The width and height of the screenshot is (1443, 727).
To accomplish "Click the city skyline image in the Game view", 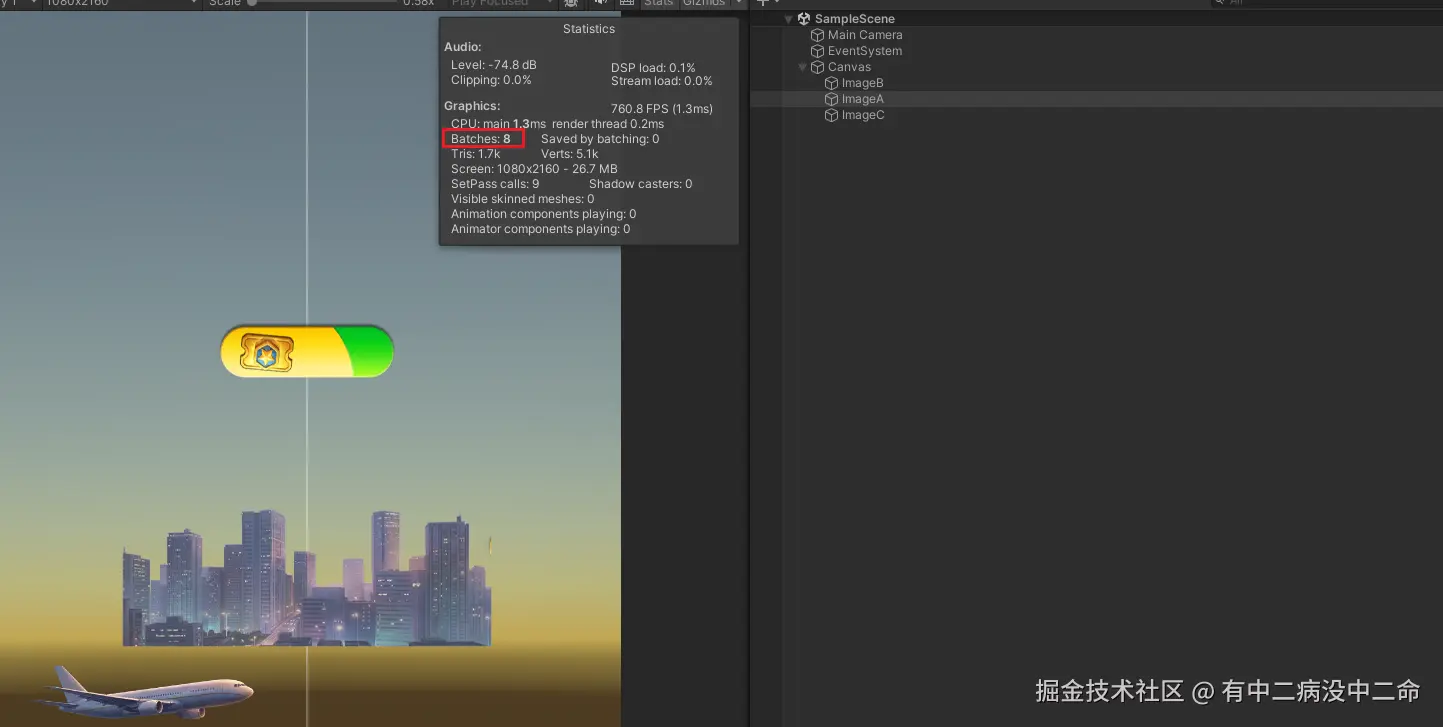I will (x=307, y=578).
